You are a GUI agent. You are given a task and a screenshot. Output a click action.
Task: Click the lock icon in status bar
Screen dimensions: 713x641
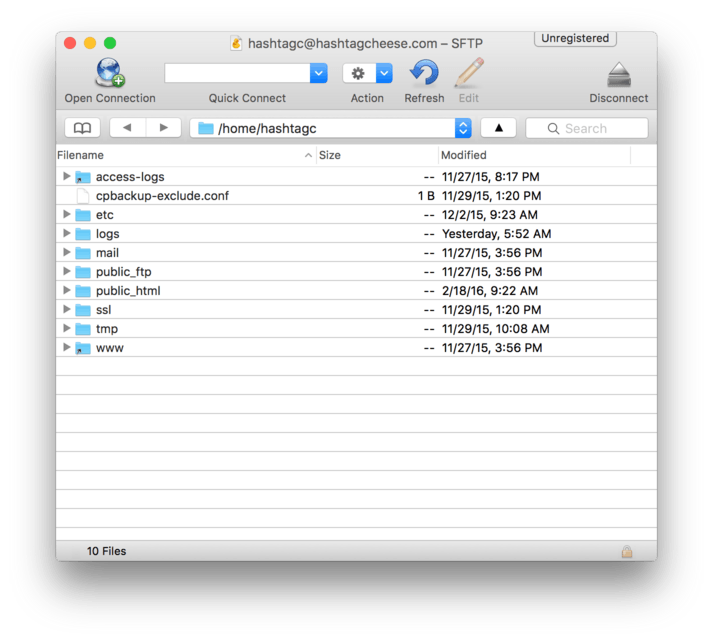pyautogui.click(x=627, y=551)
